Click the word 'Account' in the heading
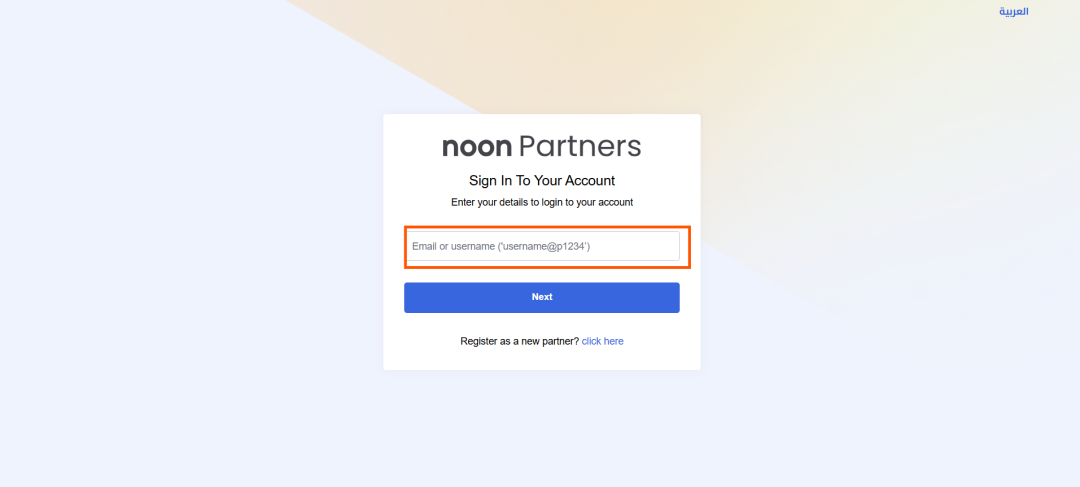The height and width of the screenshot is (487, 1080). [x=590, y=180]
